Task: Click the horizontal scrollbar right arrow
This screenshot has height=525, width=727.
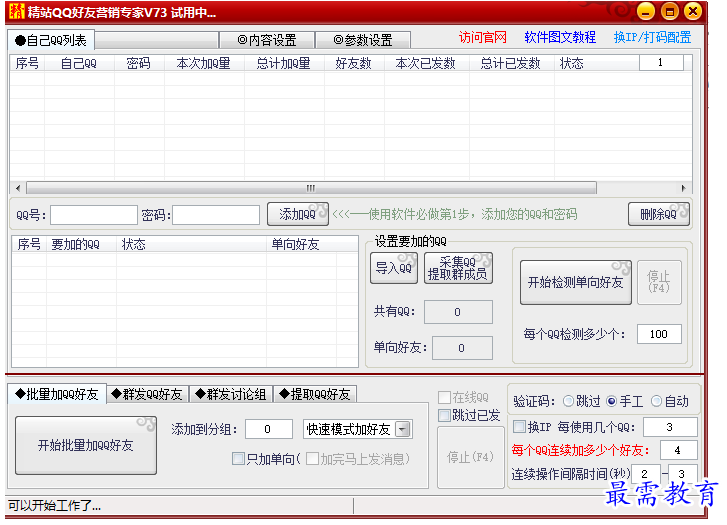Action: point(683,188)
